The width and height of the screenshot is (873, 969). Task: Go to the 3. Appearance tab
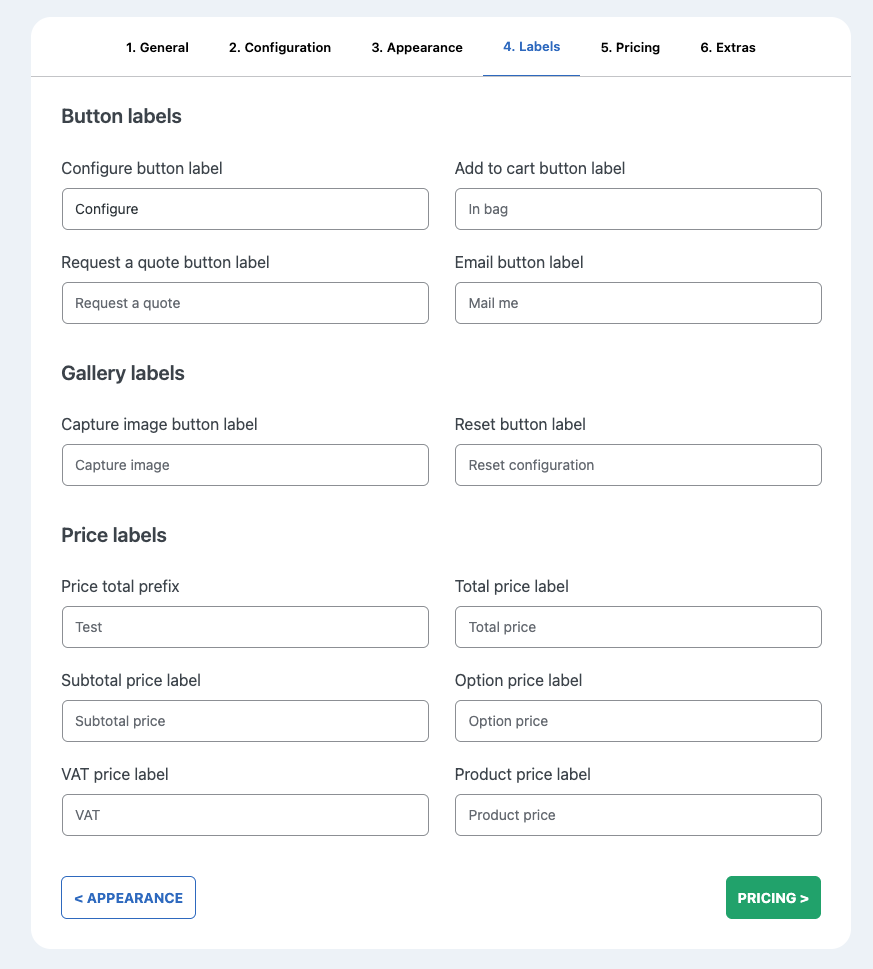tap(417, 47)
